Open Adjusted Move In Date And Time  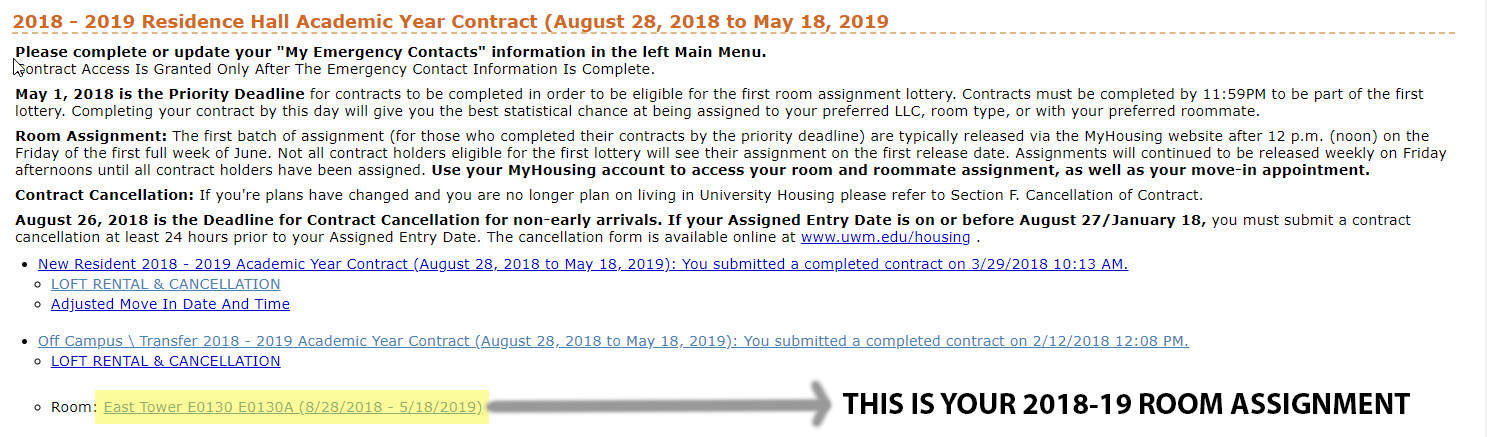170,304
